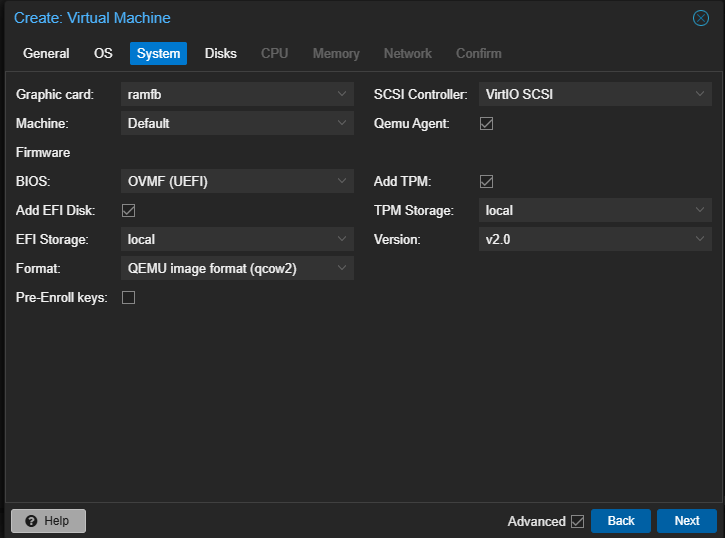Go Back to previous step
This screenshot has width=725, height=538.
click(x=621, y=521)
